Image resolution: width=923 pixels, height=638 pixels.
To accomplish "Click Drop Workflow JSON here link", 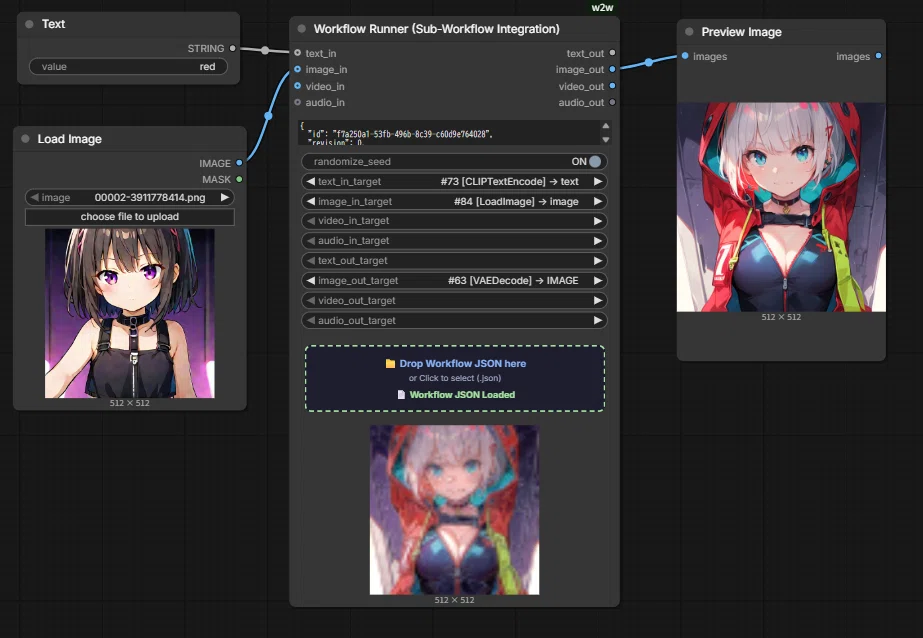I will 463,364.
